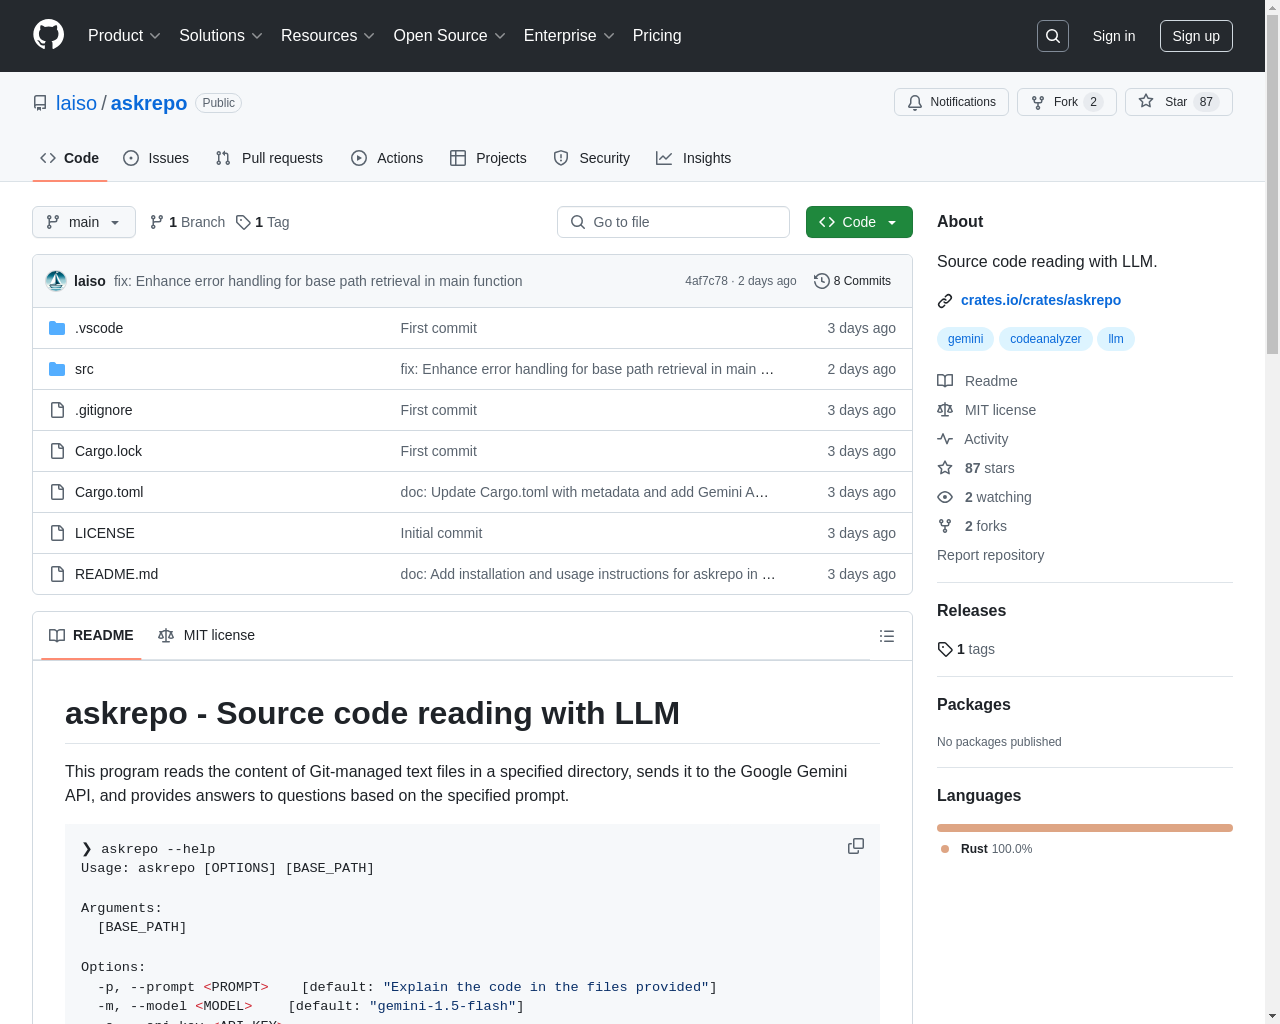Select the README tab in file viewer
The width and height of the screenshot is (1280, 1024).
pos(91,636)
